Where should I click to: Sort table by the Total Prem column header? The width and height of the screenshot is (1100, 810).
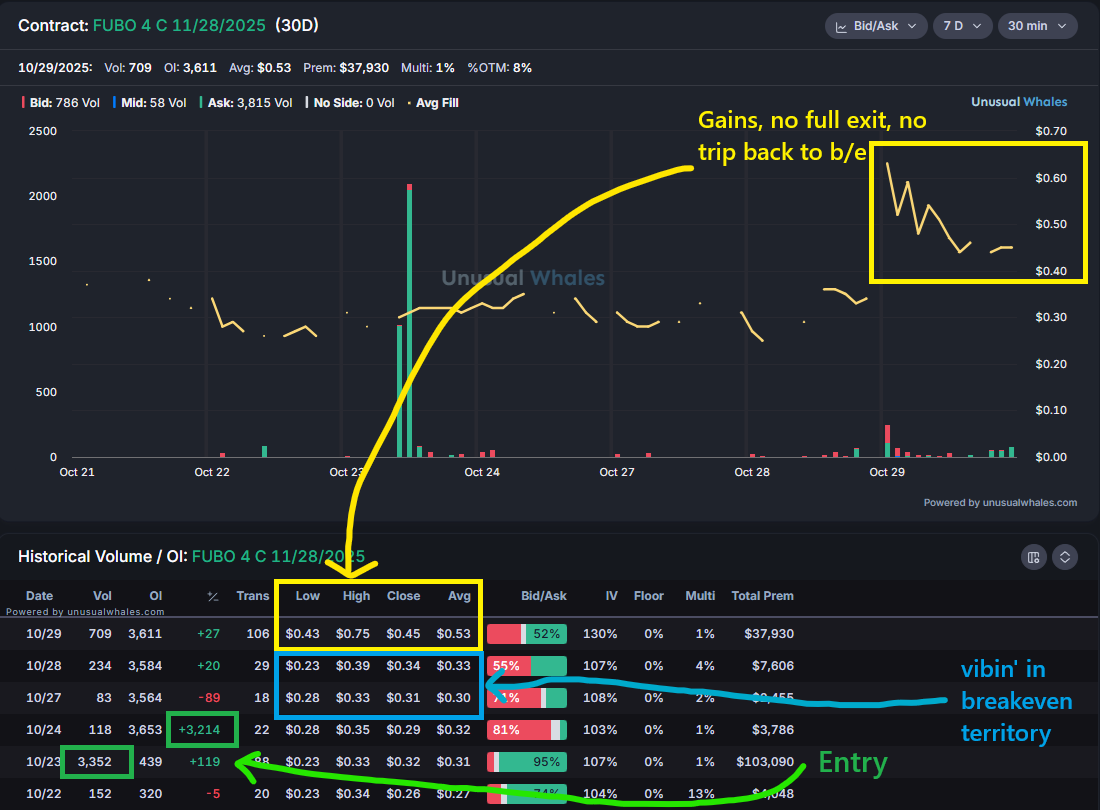[763, 595]
